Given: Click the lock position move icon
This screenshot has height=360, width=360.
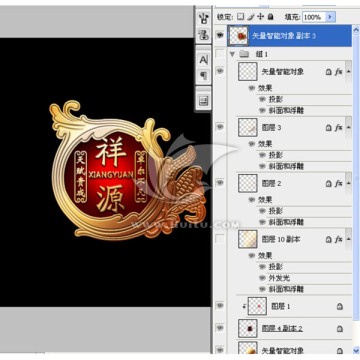Looking at the screenshot, I should (x=261, y=17).
